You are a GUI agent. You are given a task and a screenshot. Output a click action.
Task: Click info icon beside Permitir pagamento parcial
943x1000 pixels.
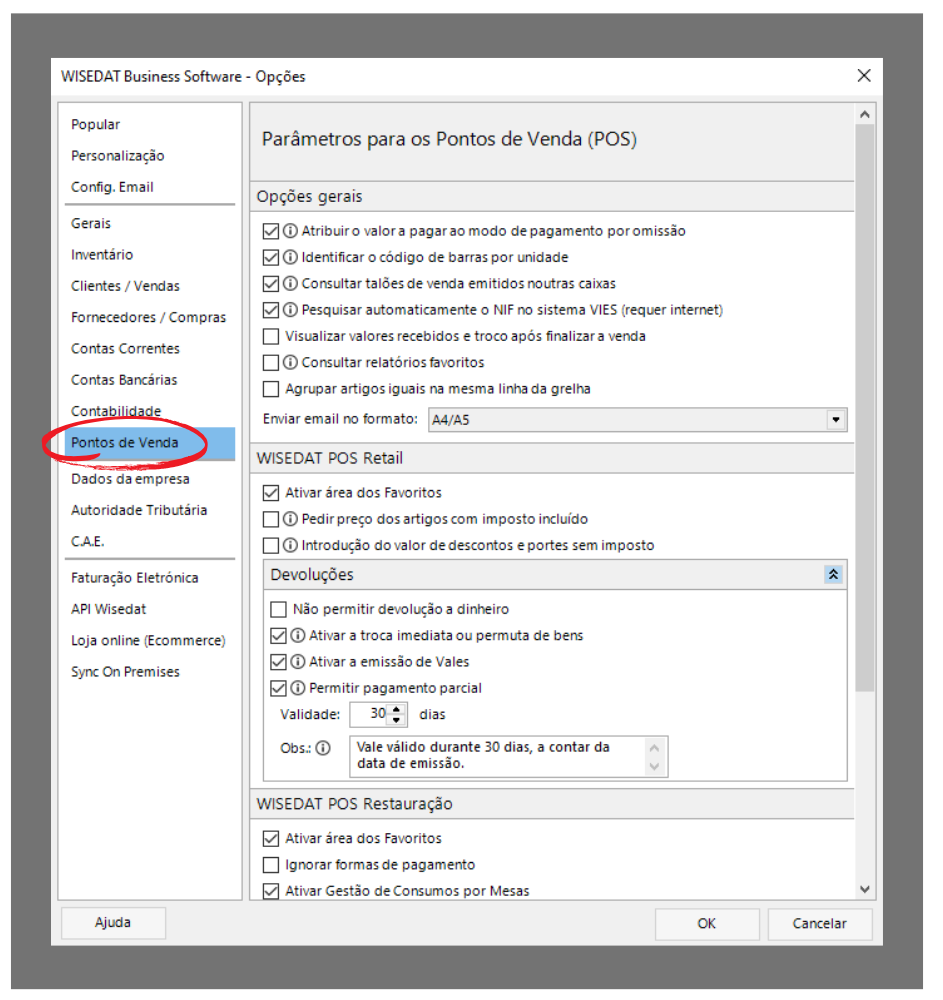coord(298,688)
